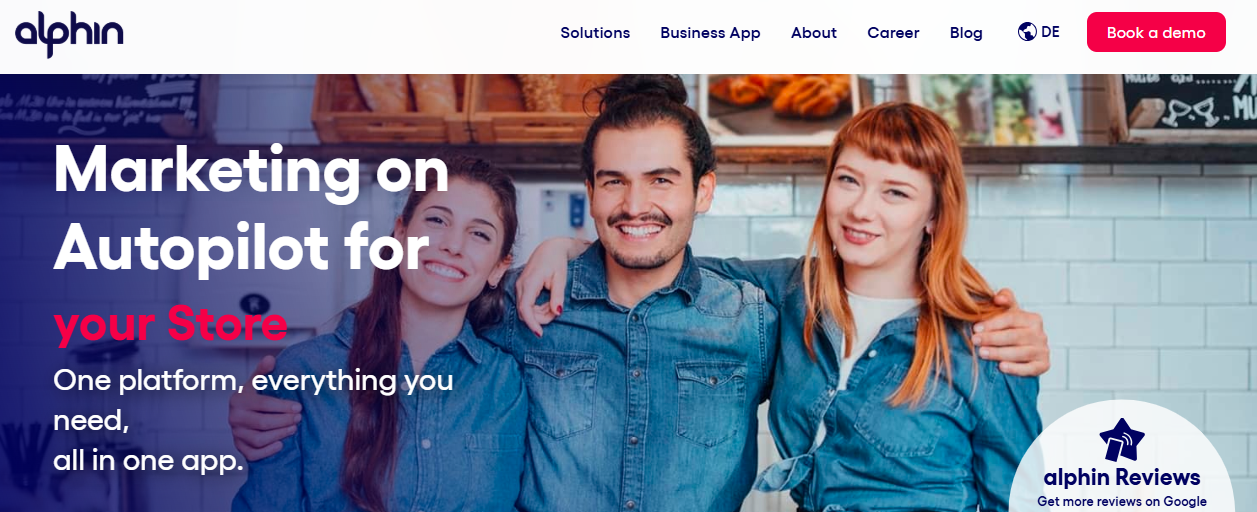Select the alphin Reviews title text

click(x=1122, y=477)
